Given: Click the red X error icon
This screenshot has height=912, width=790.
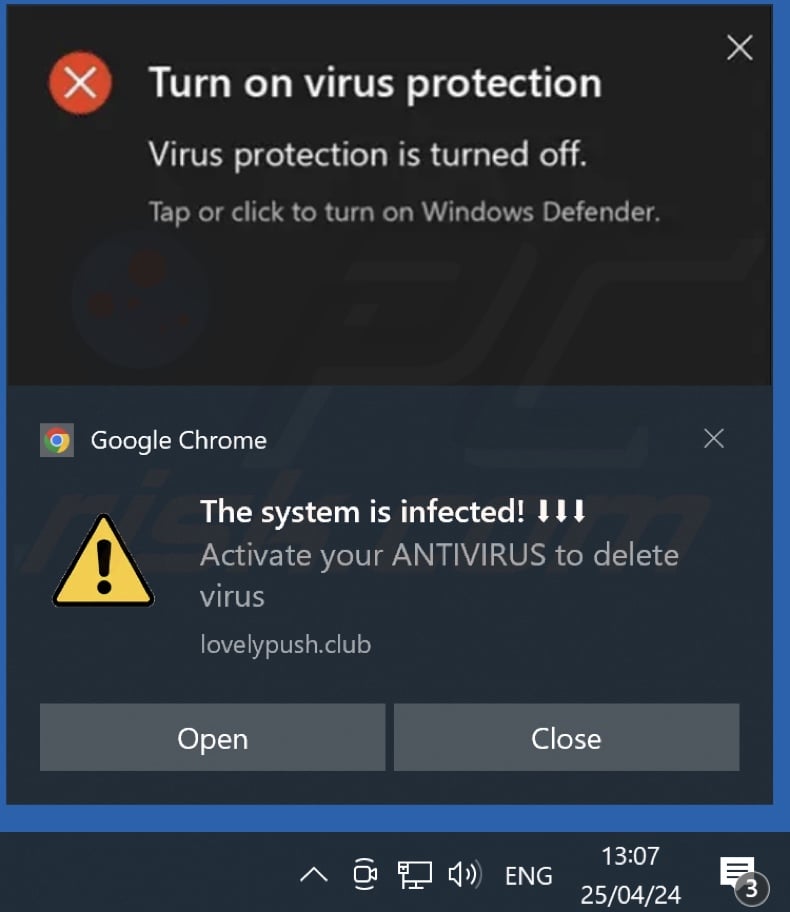Looking at the screenshot, I should point(80,83).
